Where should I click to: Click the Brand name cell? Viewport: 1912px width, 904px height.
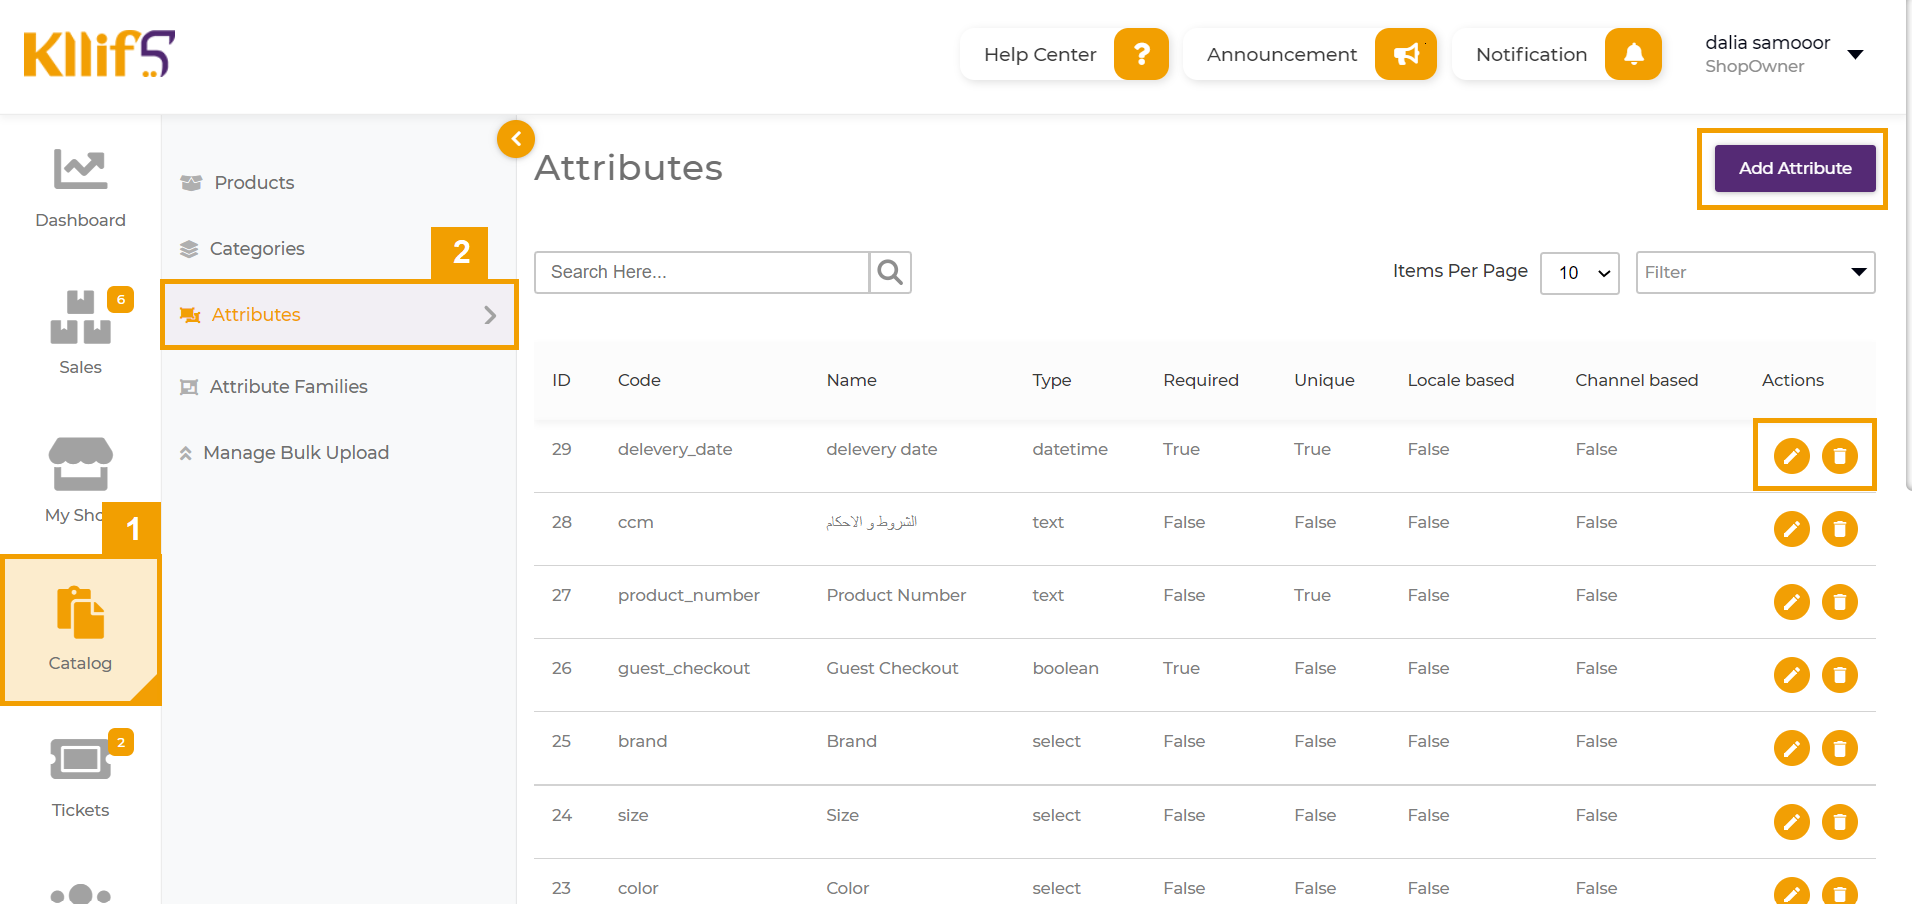852,741
